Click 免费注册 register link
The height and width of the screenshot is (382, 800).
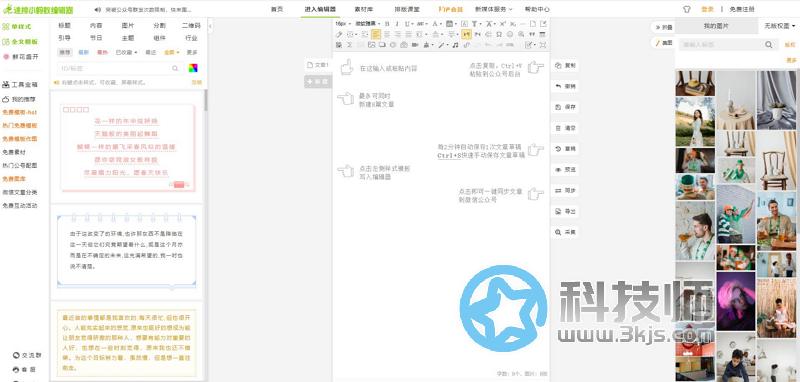pos(742,9)
